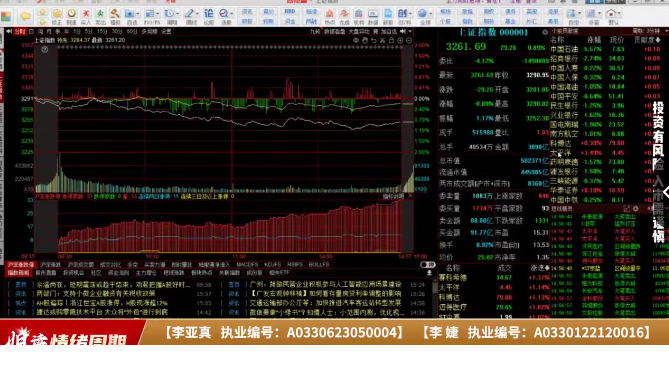Click the download icon beside news tabs
This screenshot has height=368, width=669.
[429, 272]
